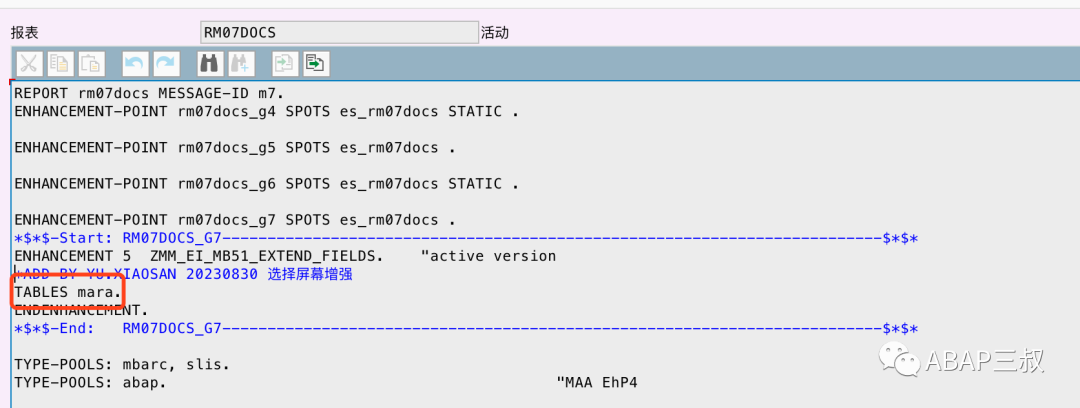Viewport: 1080px width, 408px height.
Task: Redo the last undone edit
Action: [x=166, y=64]
